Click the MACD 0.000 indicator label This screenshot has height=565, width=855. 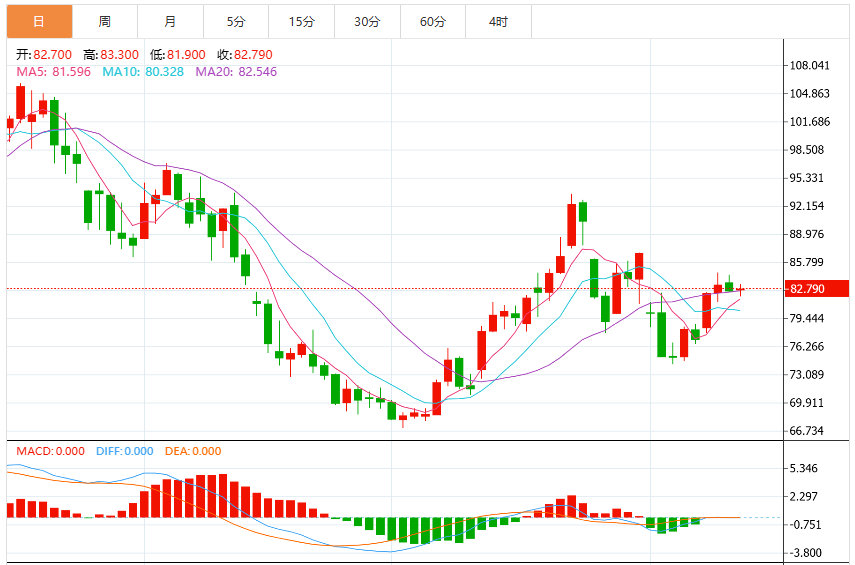click(50, 451)
